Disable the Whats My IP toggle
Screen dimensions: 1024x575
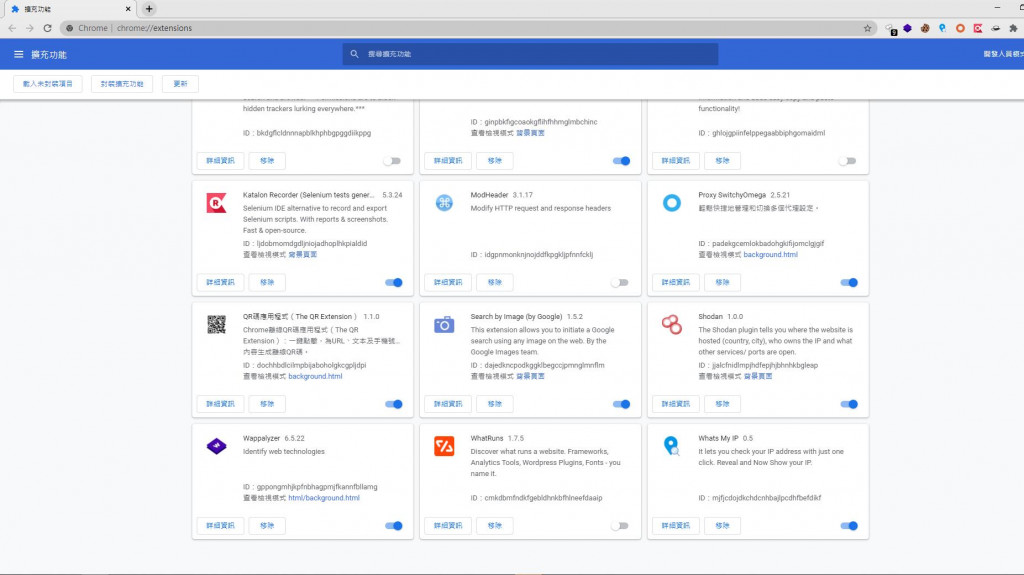coord(849,525)
